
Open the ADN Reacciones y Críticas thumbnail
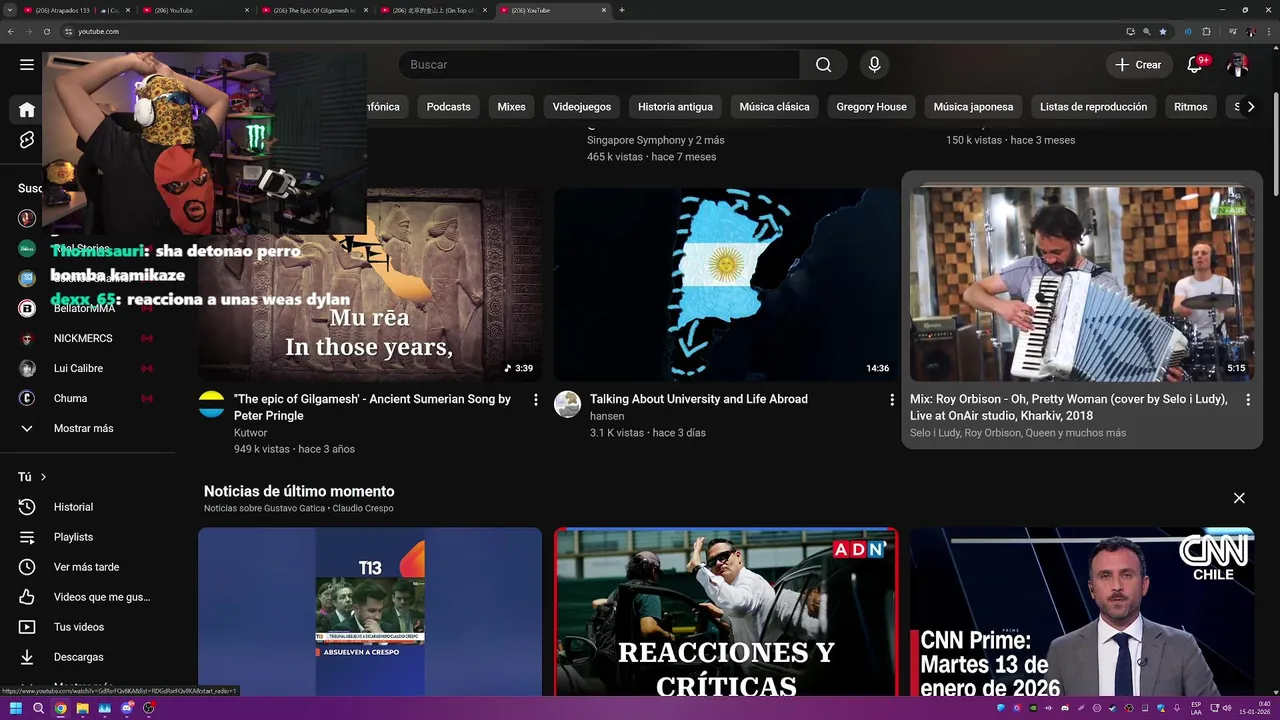[726, 612]
